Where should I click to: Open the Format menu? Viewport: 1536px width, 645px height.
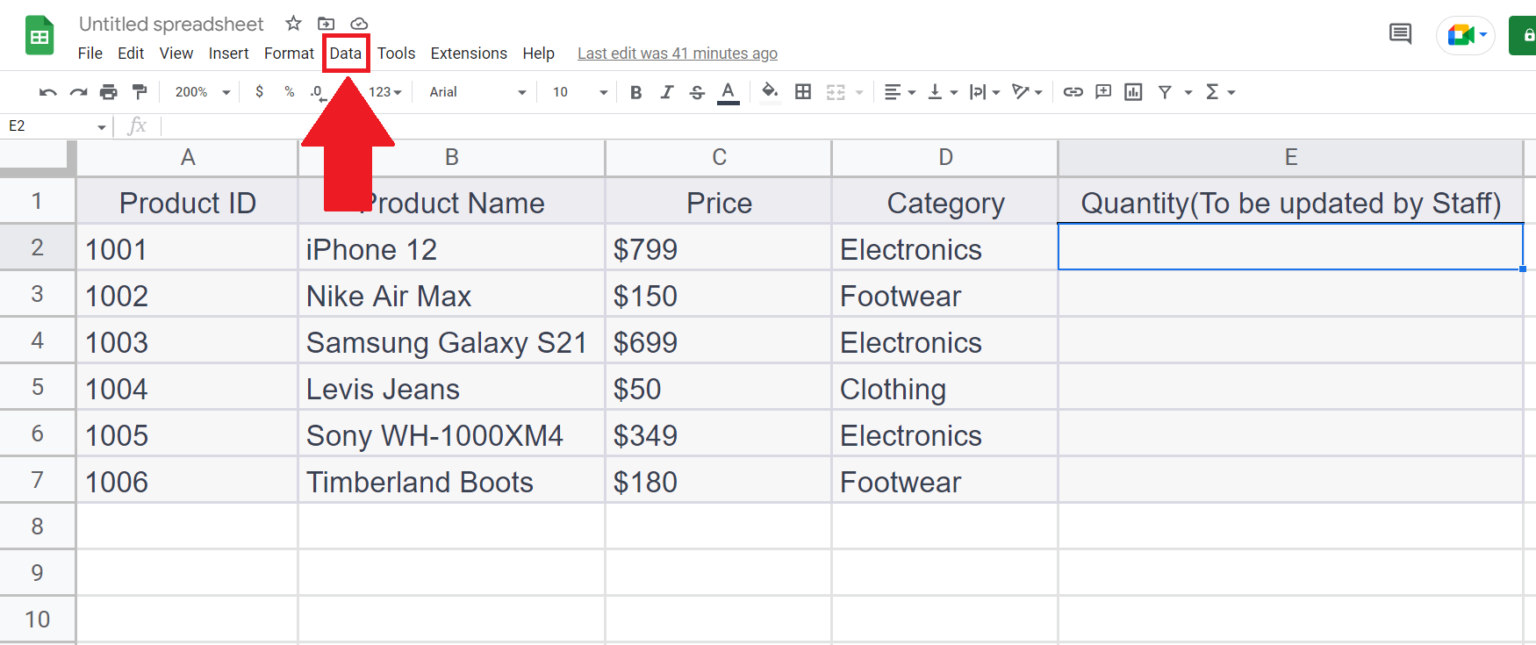tap(289, 53)
